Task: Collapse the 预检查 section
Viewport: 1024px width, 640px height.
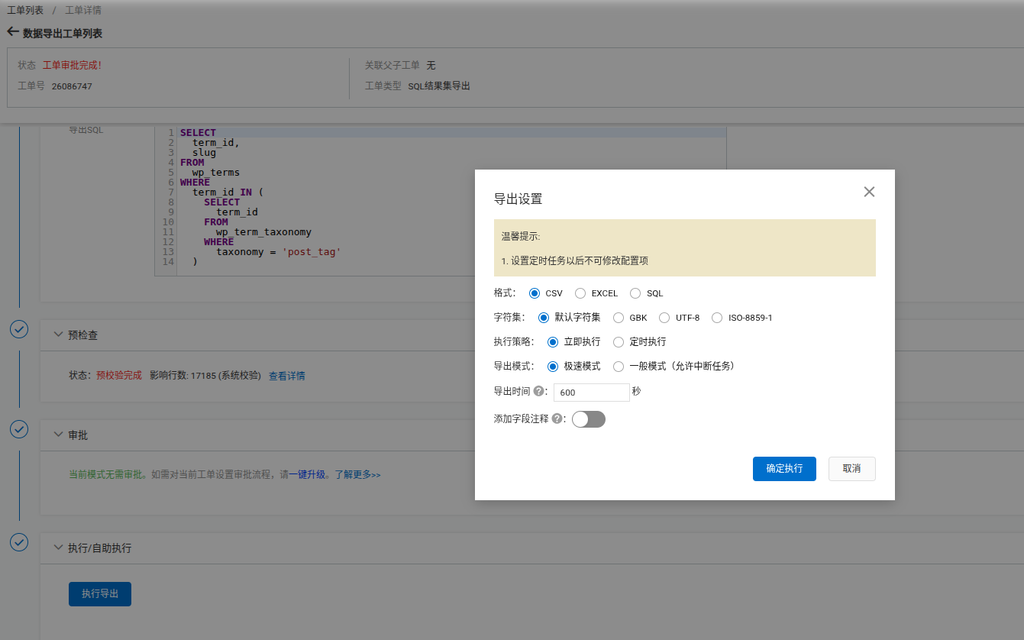Action: 58,334
